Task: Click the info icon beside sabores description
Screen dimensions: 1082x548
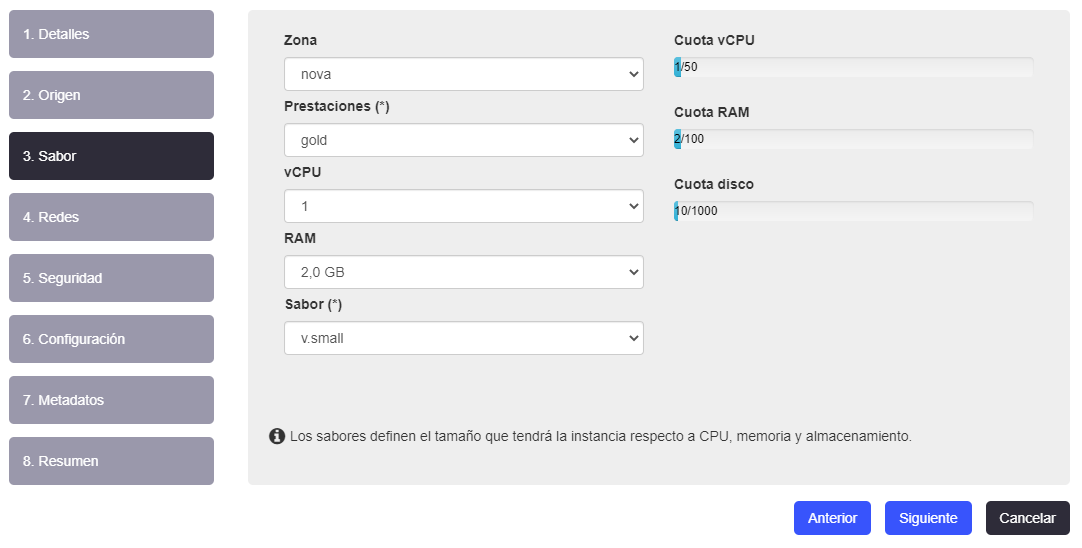Action: pyautogui.click(x=277, y=436)
